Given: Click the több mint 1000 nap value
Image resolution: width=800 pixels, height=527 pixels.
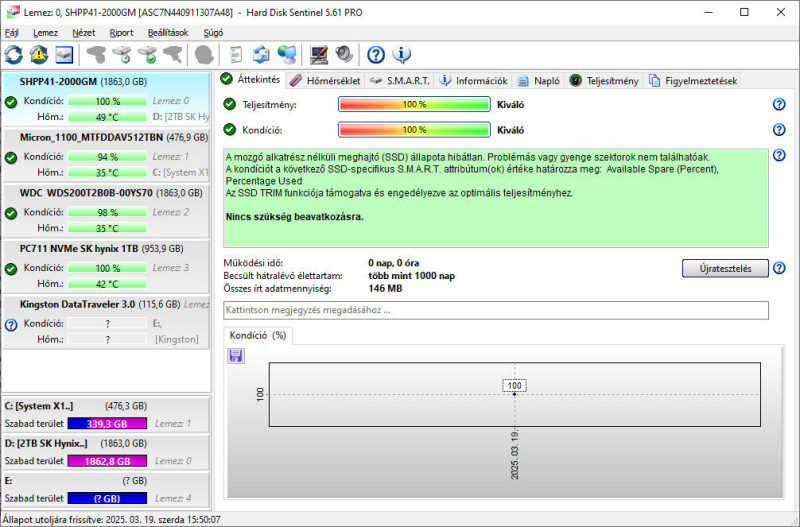Looking at the screenshot, I should pos(411,276).
